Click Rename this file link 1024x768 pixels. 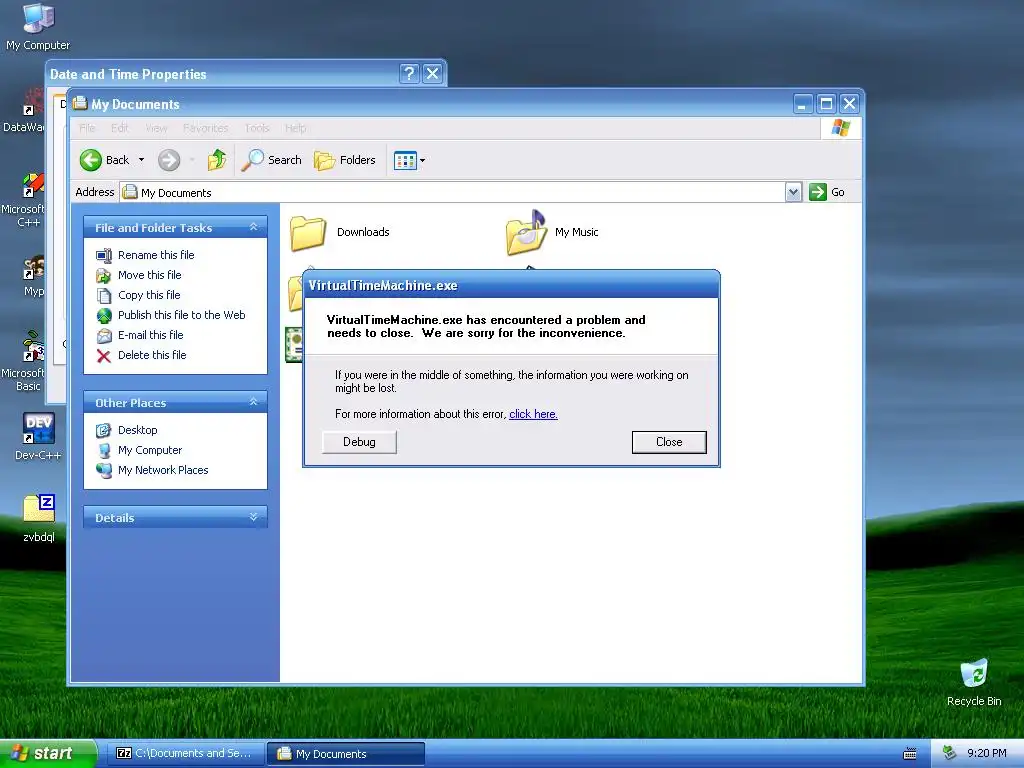point(156,255)
